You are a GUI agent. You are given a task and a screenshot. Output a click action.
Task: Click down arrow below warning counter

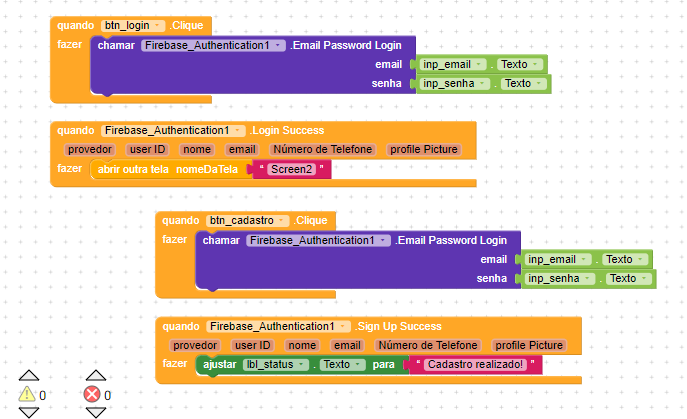[x=29, y=412]
